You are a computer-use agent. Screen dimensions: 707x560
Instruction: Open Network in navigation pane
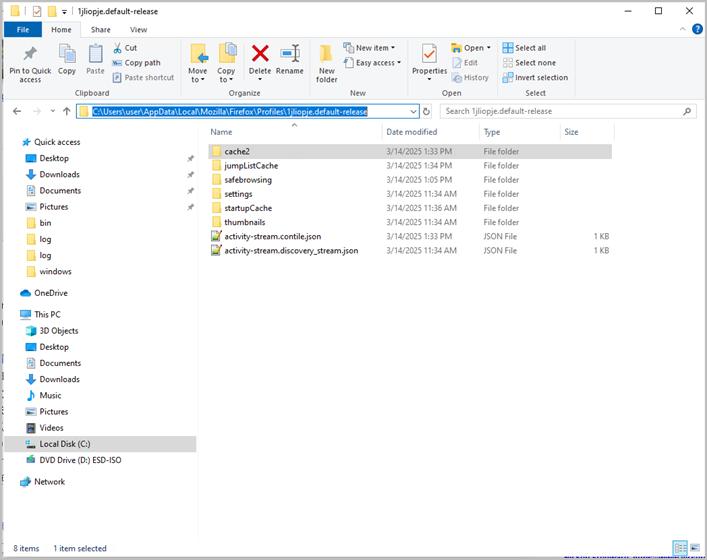click(43, 482)
